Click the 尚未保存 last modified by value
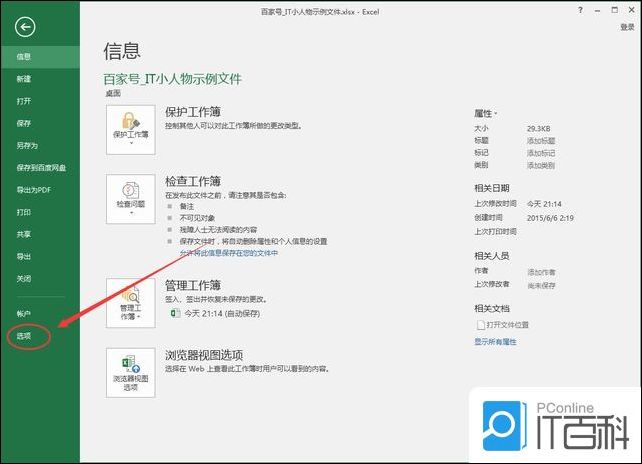 tap(541, 285)
